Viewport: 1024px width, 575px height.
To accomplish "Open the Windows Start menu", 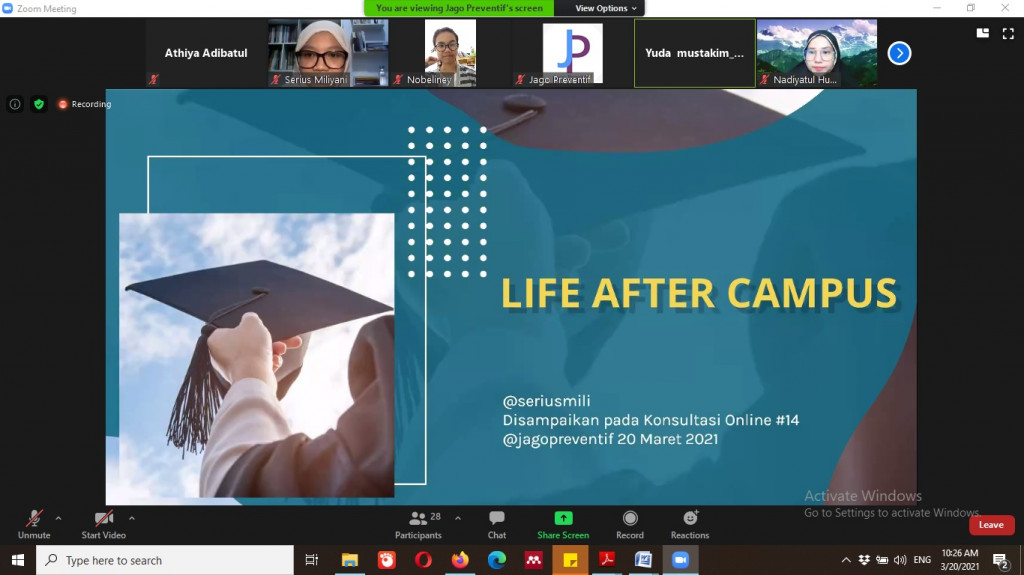I will point(18,560).
